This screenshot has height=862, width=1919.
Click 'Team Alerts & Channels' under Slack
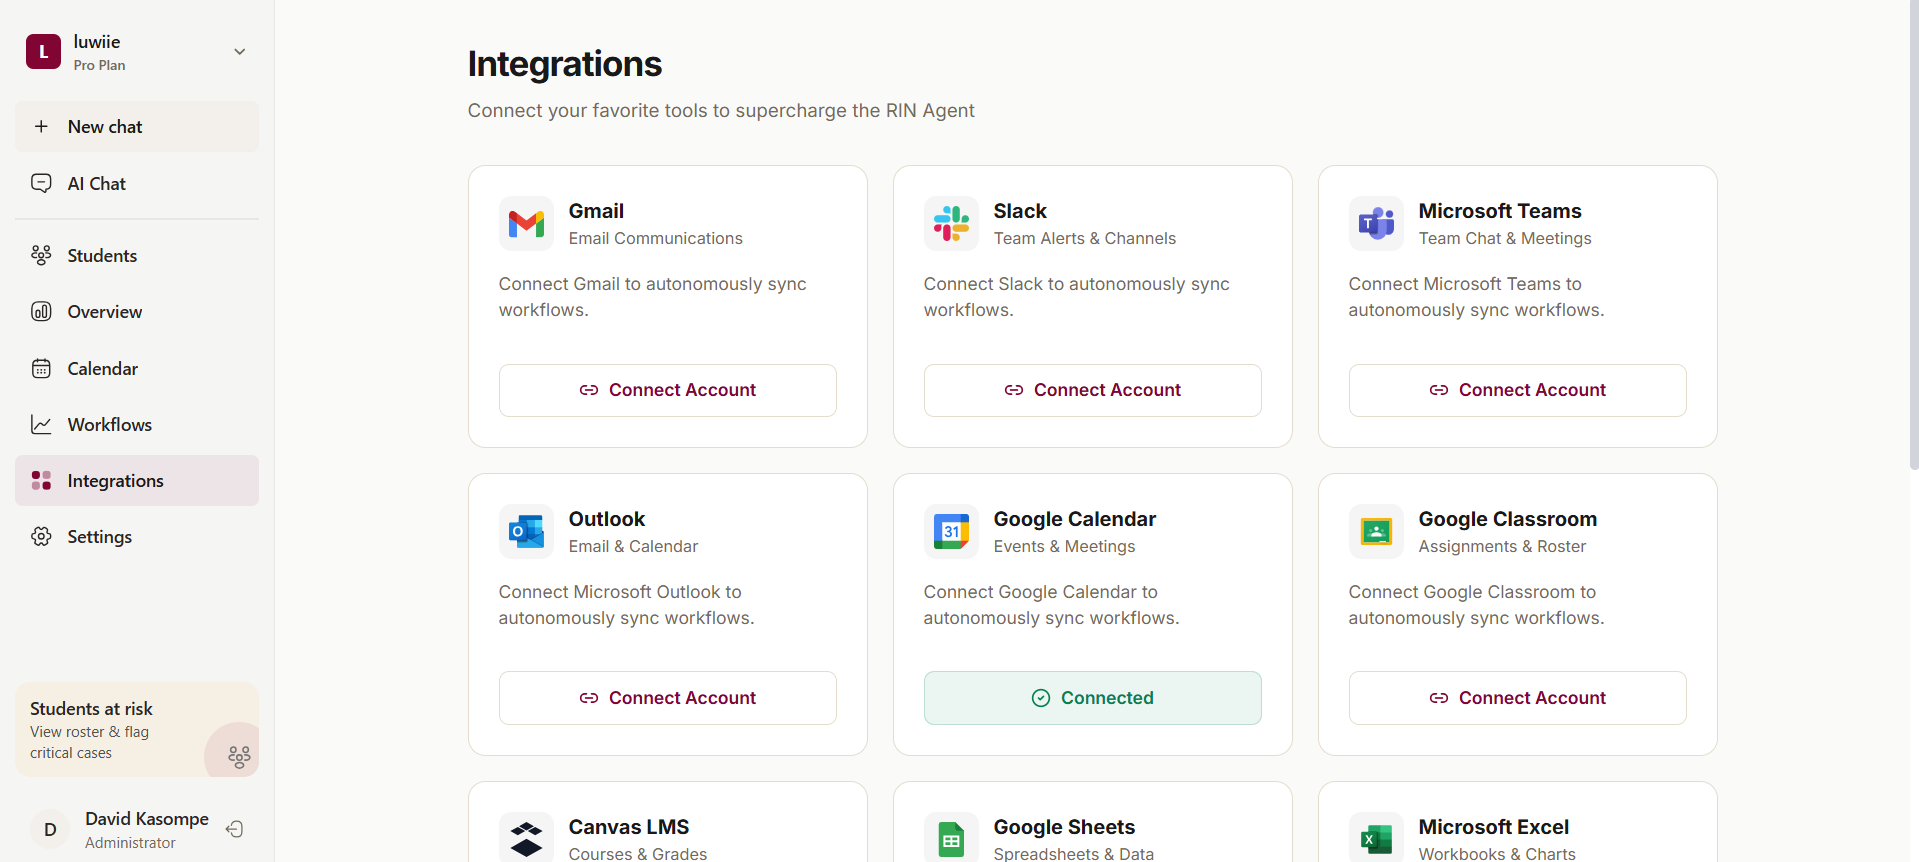pyautogui.click(x=1085, y=238)
